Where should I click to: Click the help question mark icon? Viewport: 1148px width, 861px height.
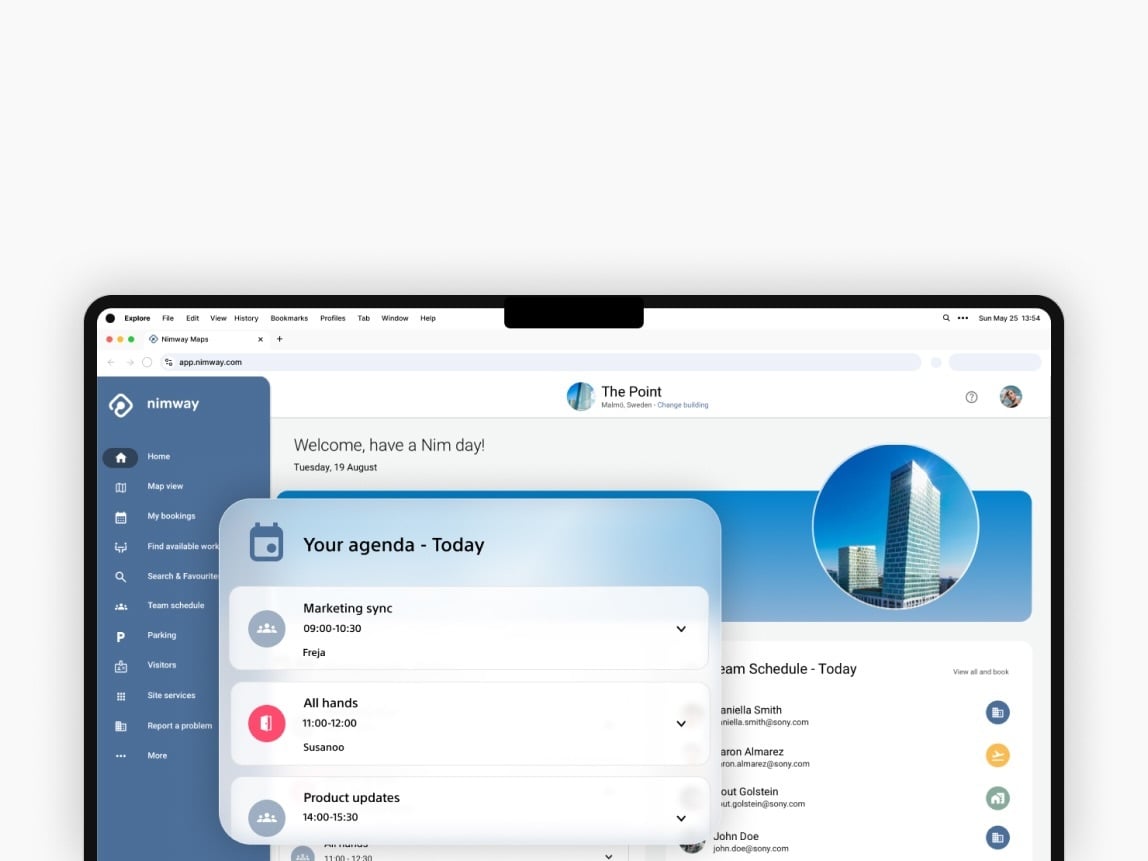pyautogui.click(x=971, y=397)
